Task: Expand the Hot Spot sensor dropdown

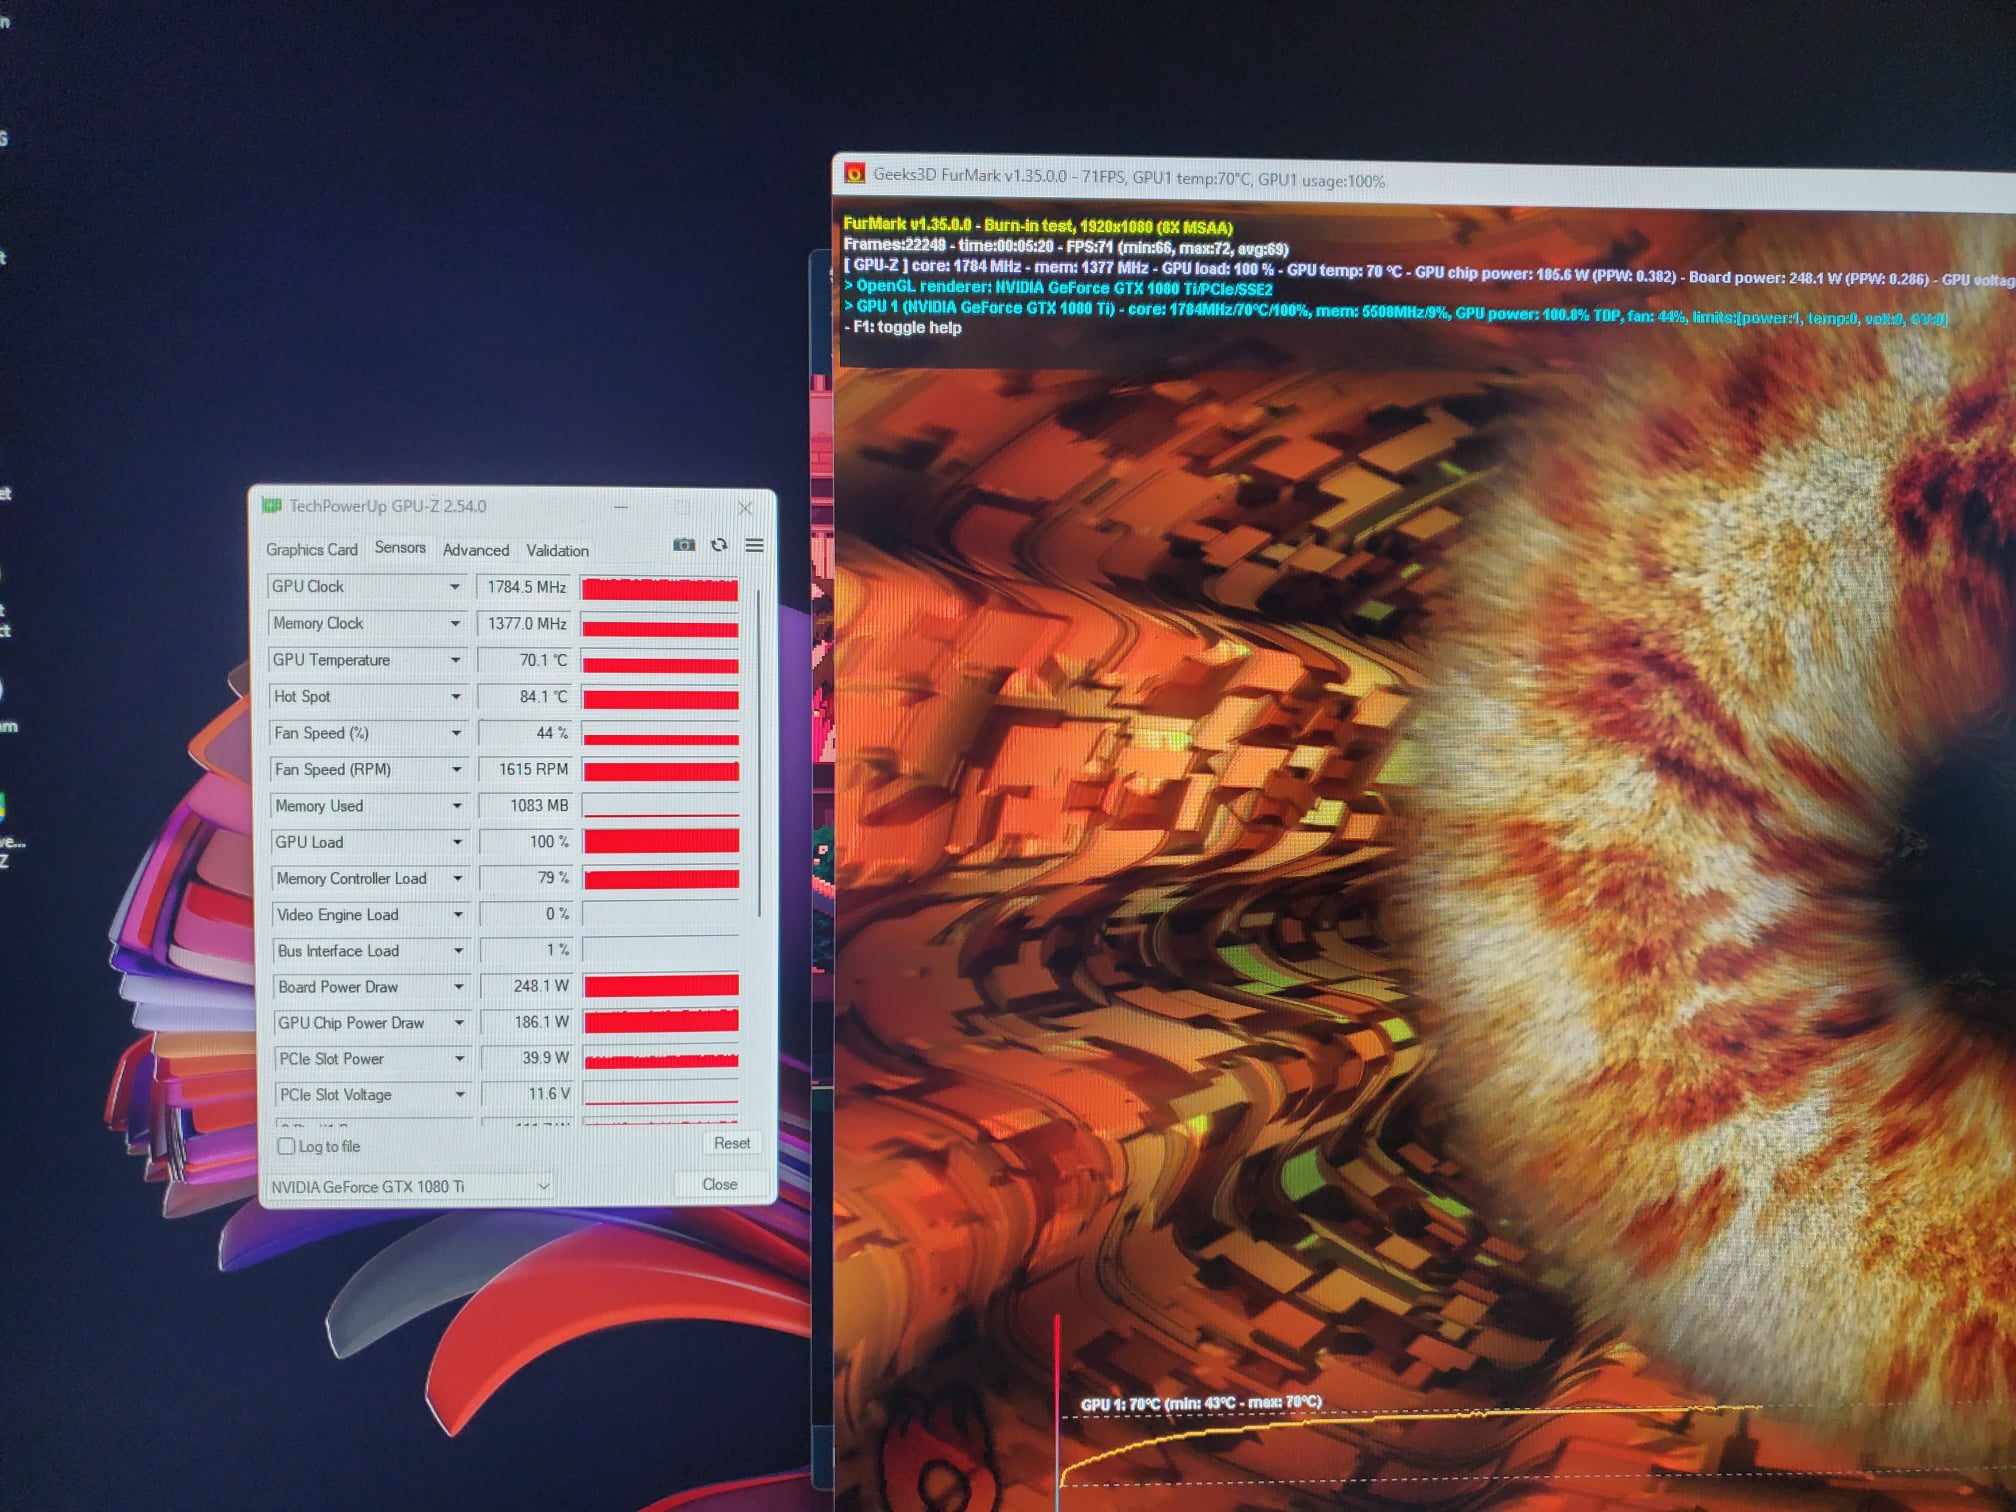Action: [x=455, y=697]
